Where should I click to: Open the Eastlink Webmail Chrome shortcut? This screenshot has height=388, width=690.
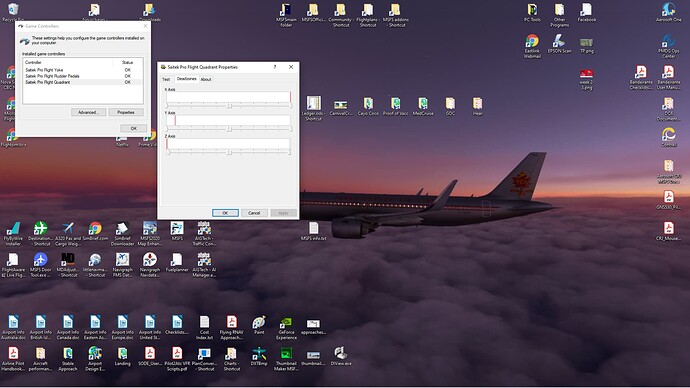coord(532,46)
